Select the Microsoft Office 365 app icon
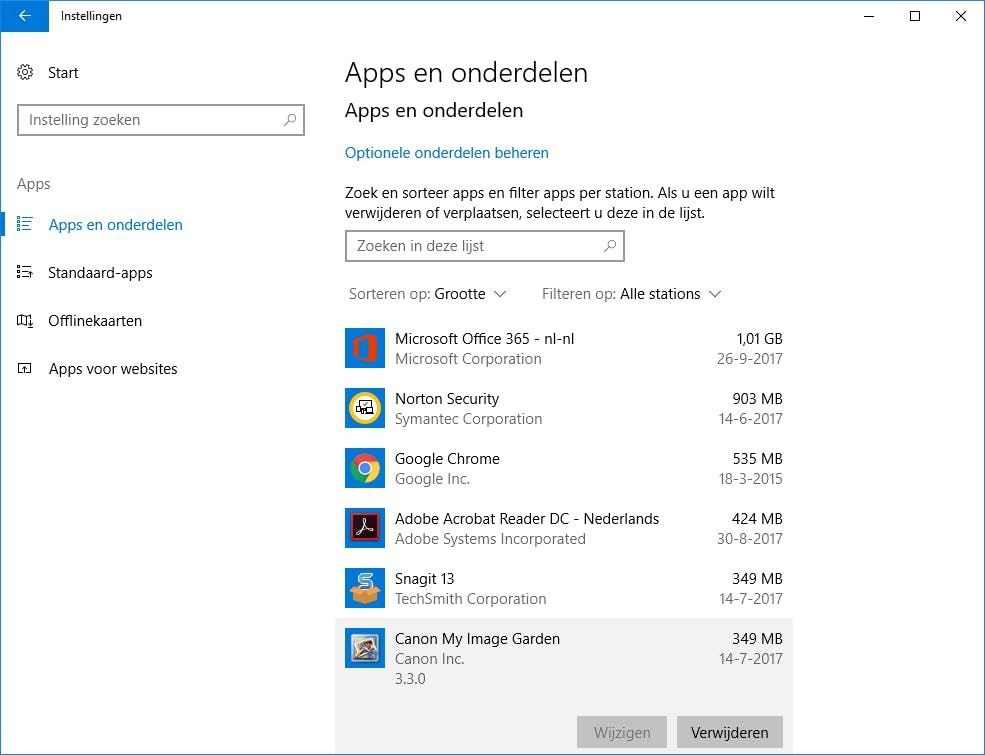 pyautogui.click(x=365, y=348)
